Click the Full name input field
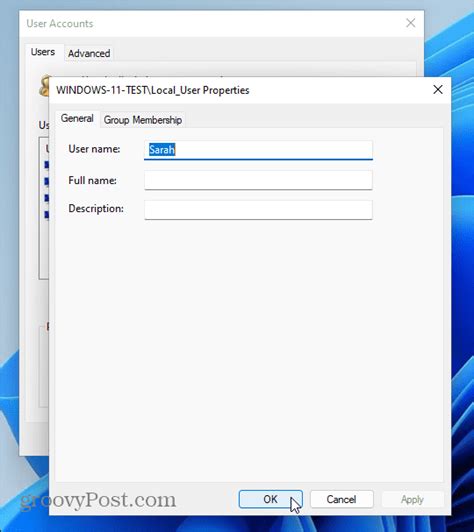 point(258,180)
